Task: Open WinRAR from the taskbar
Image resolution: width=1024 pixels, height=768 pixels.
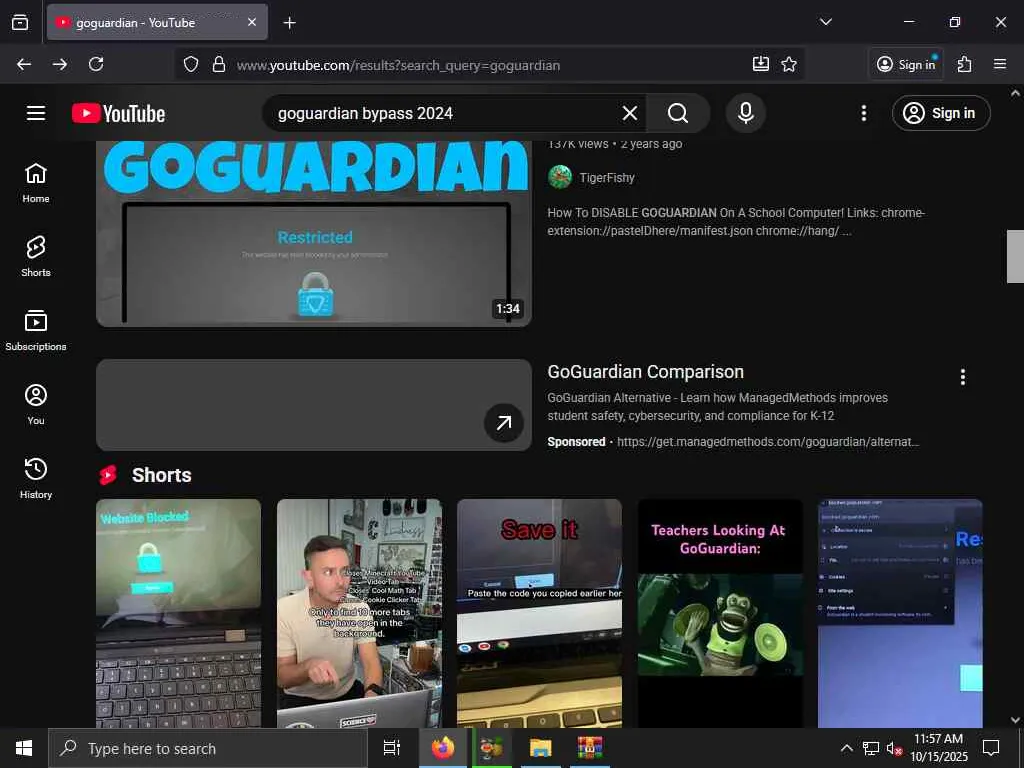Action: point(589,748)
